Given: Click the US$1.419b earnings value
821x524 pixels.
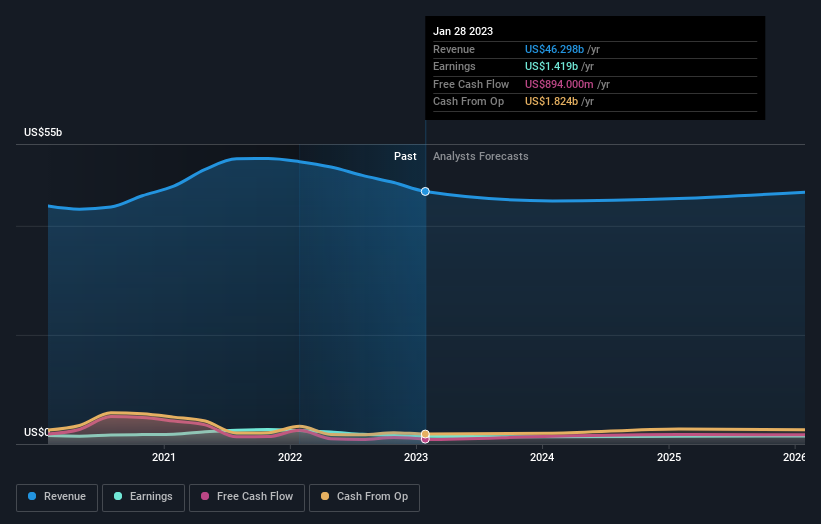Looking at the screenshot, I should coord(552,66).
